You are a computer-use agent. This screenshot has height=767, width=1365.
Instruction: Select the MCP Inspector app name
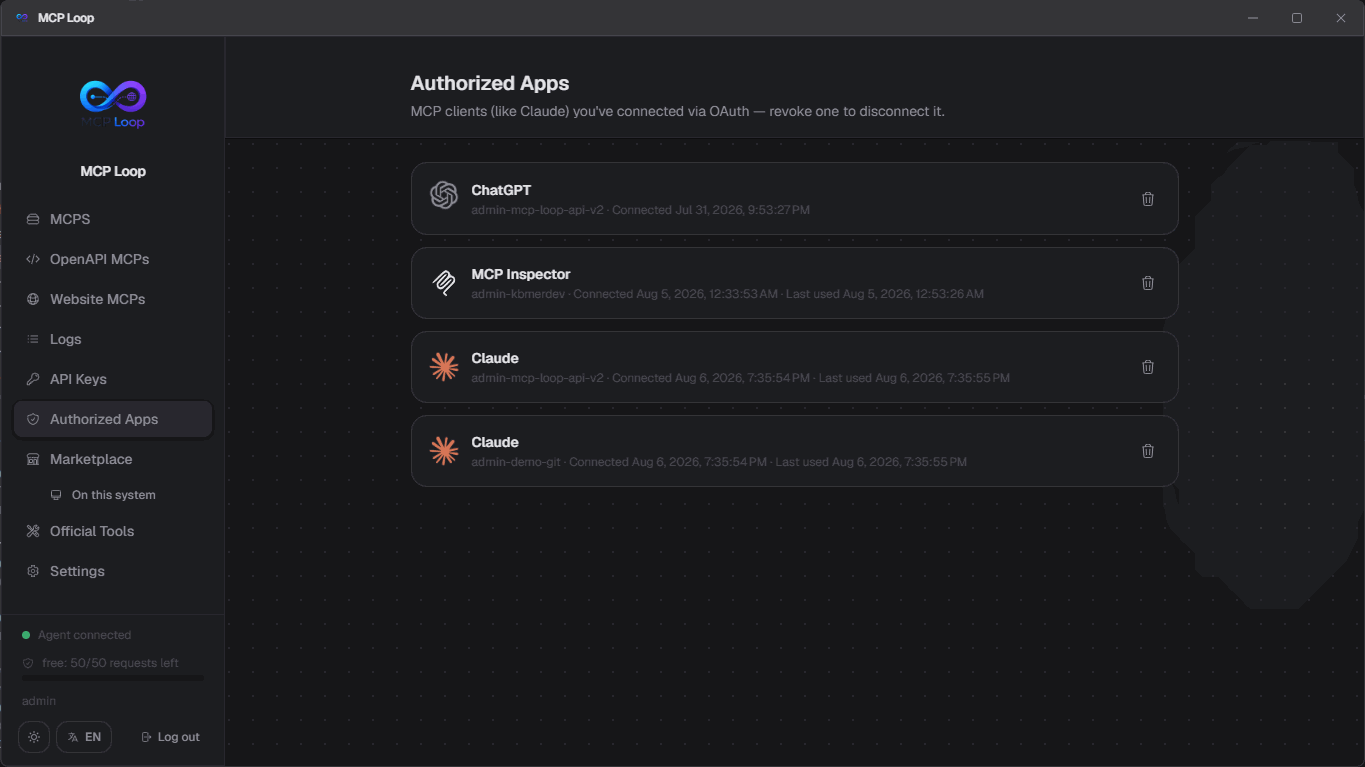tap(521, 274)
